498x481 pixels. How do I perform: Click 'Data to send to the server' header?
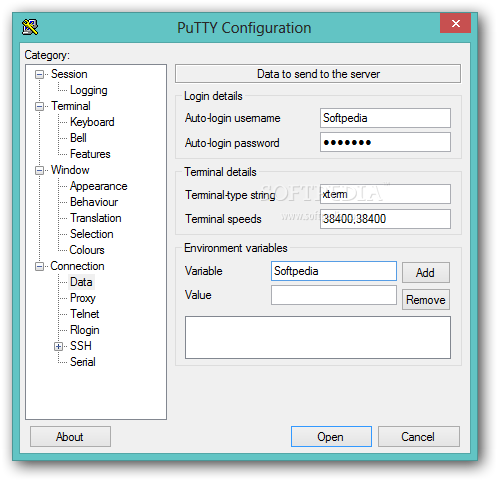pos(318,74)
